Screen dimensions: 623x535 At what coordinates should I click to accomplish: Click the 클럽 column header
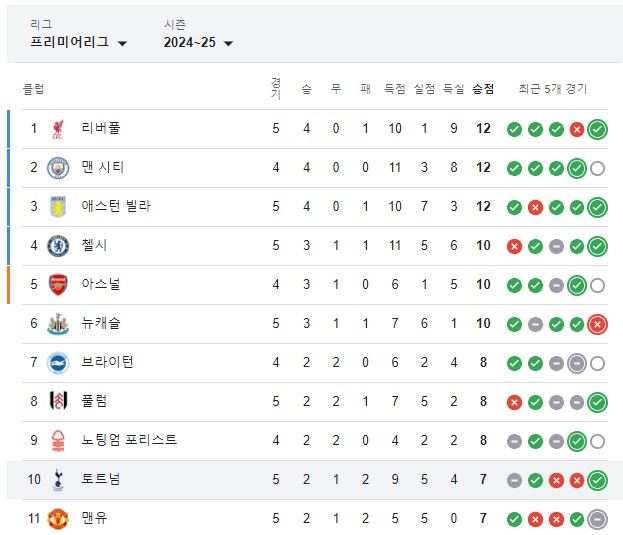tap(34, 89)
